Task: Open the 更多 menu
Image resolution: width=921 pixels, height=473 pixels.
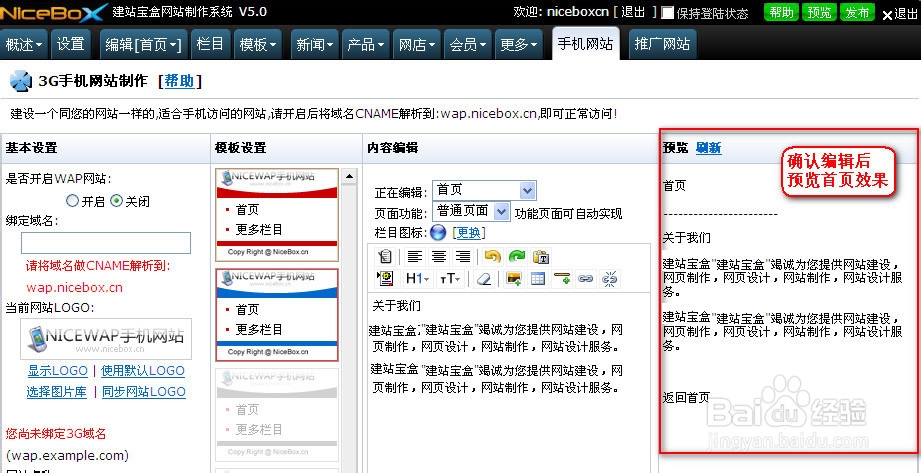Action: (x=519, y=45)
